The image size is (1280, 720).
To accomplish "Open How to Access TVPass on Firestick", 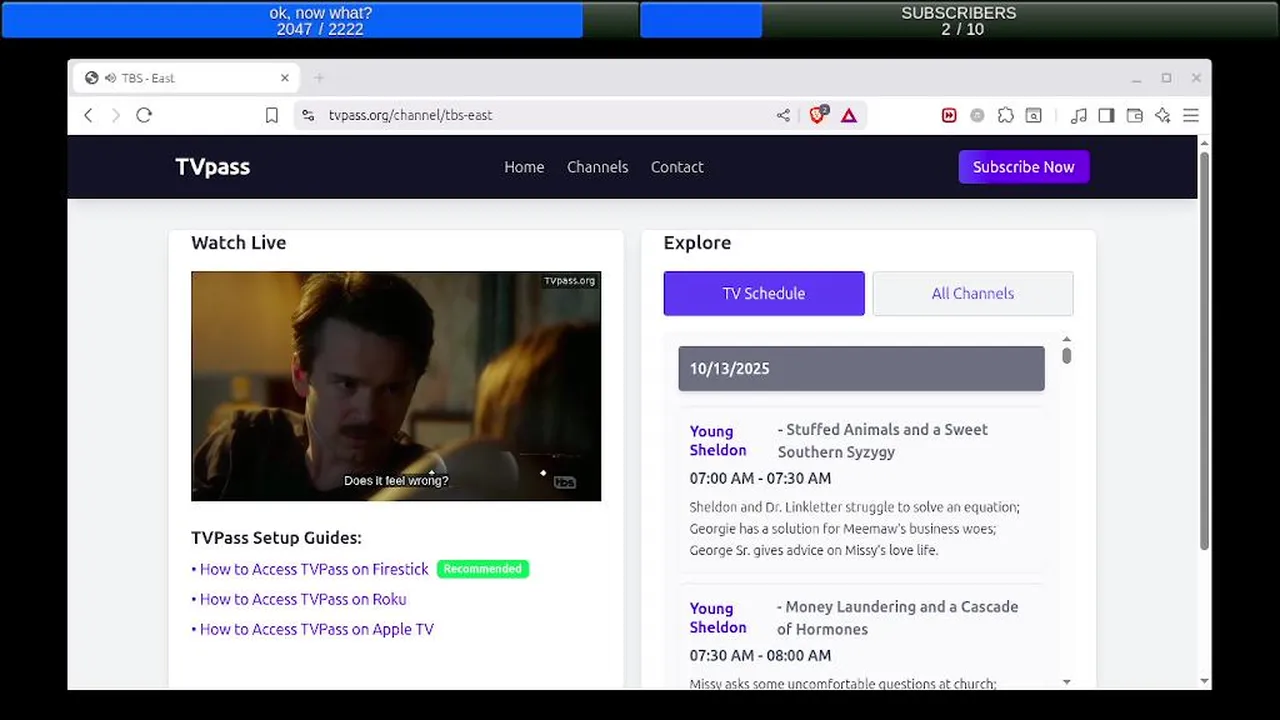I will coord(314,569).
